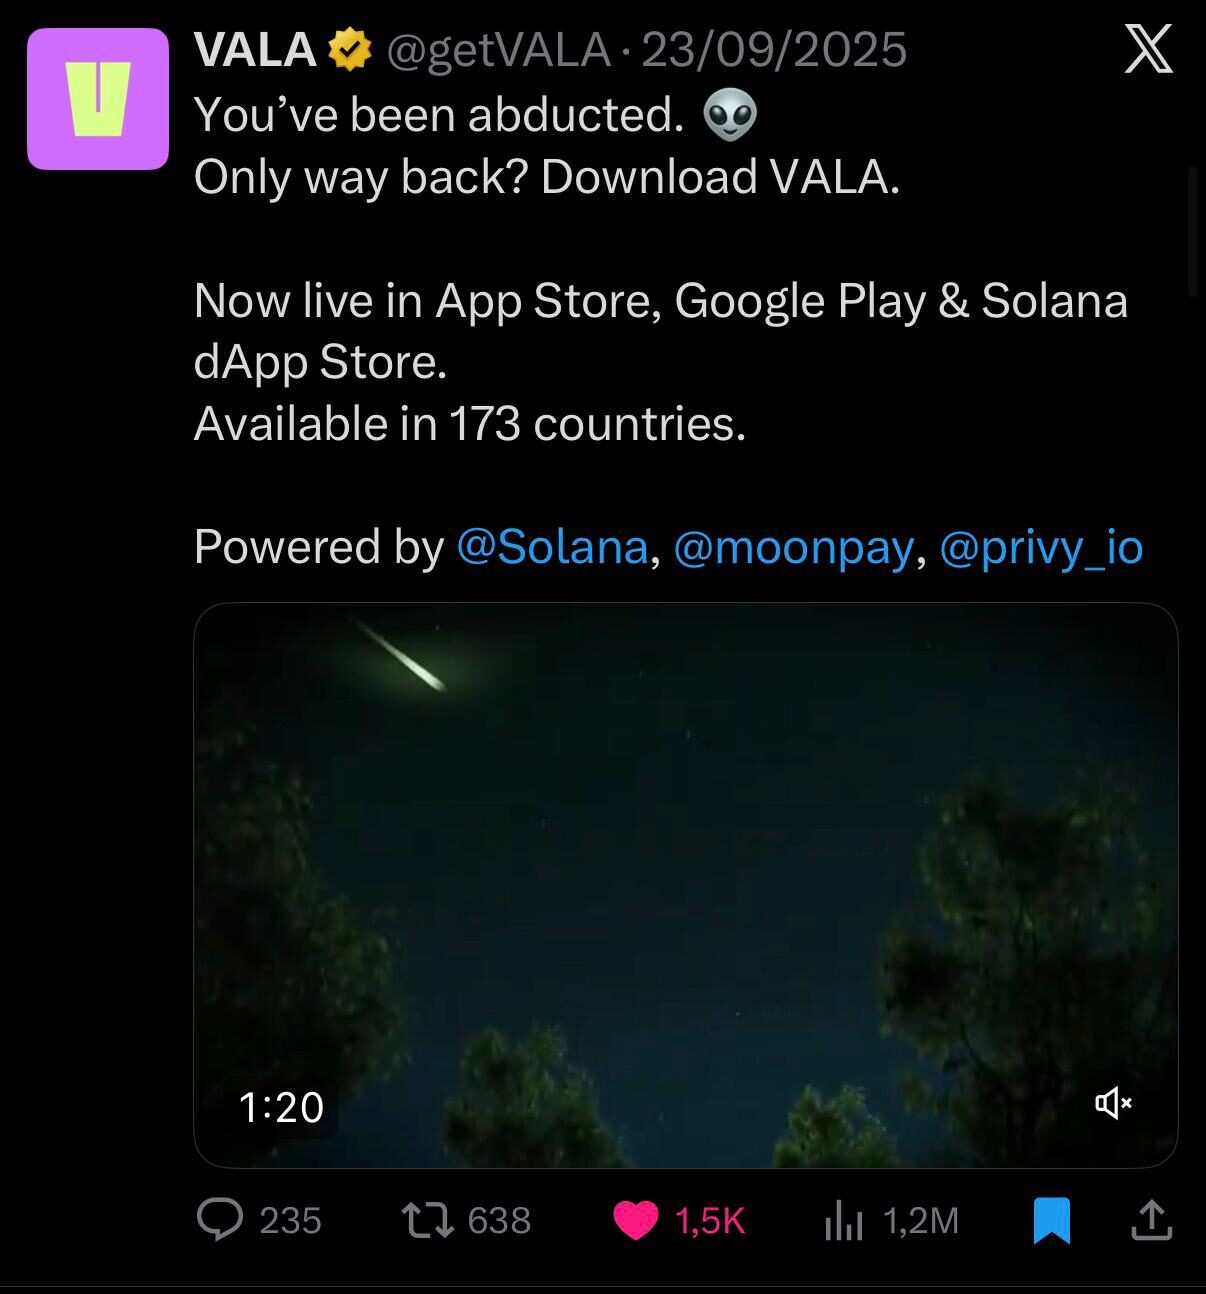Open the @privy_io mention link
1206x1294 pixels.
tap(1041, 547)
